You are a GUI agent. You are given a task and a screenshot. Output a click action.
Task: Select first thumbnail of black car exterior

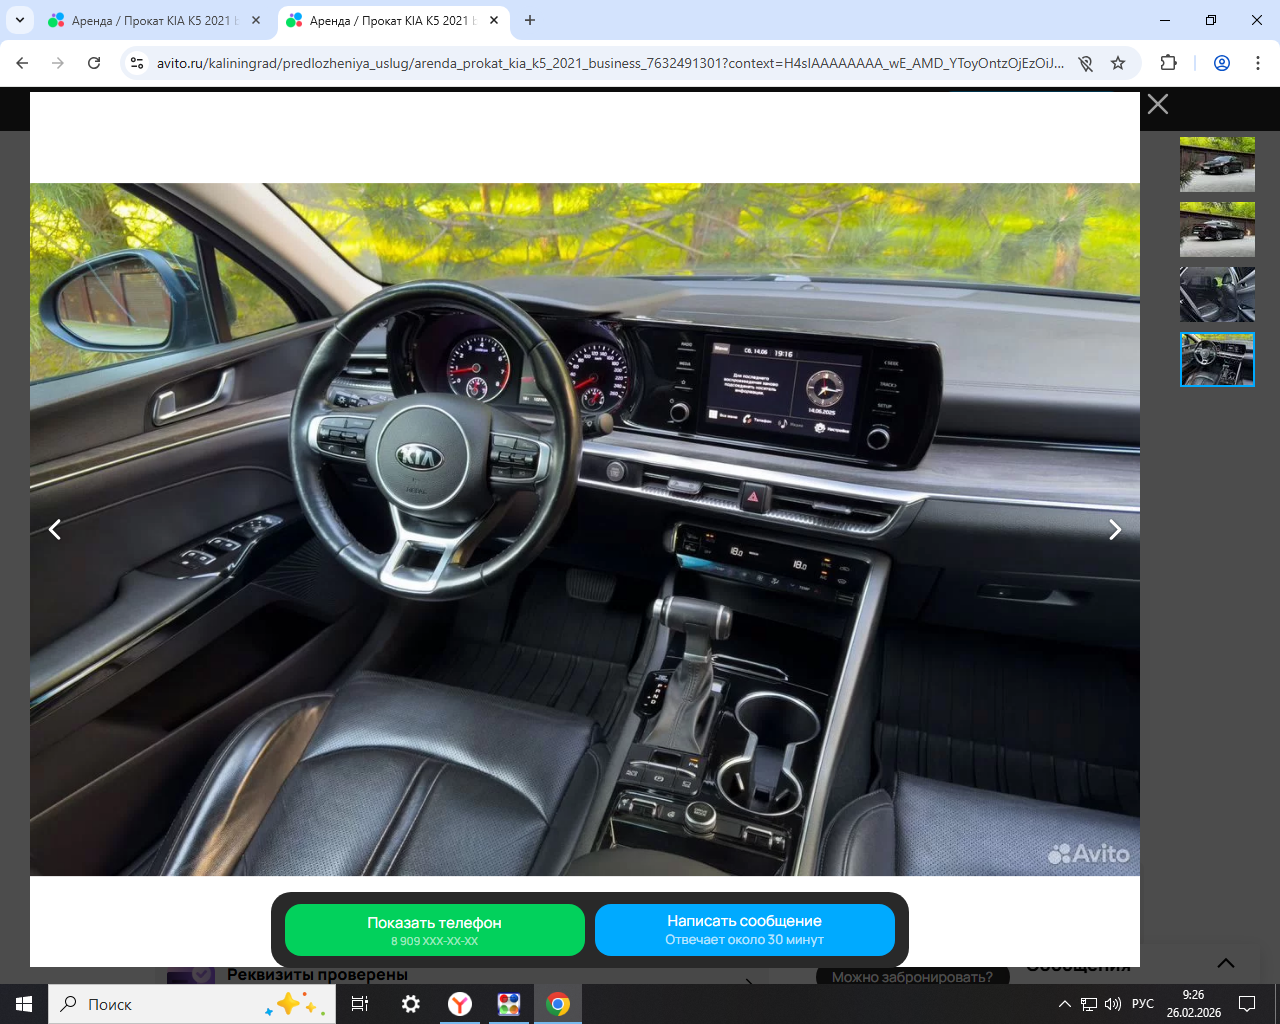tap(1217, 165)
